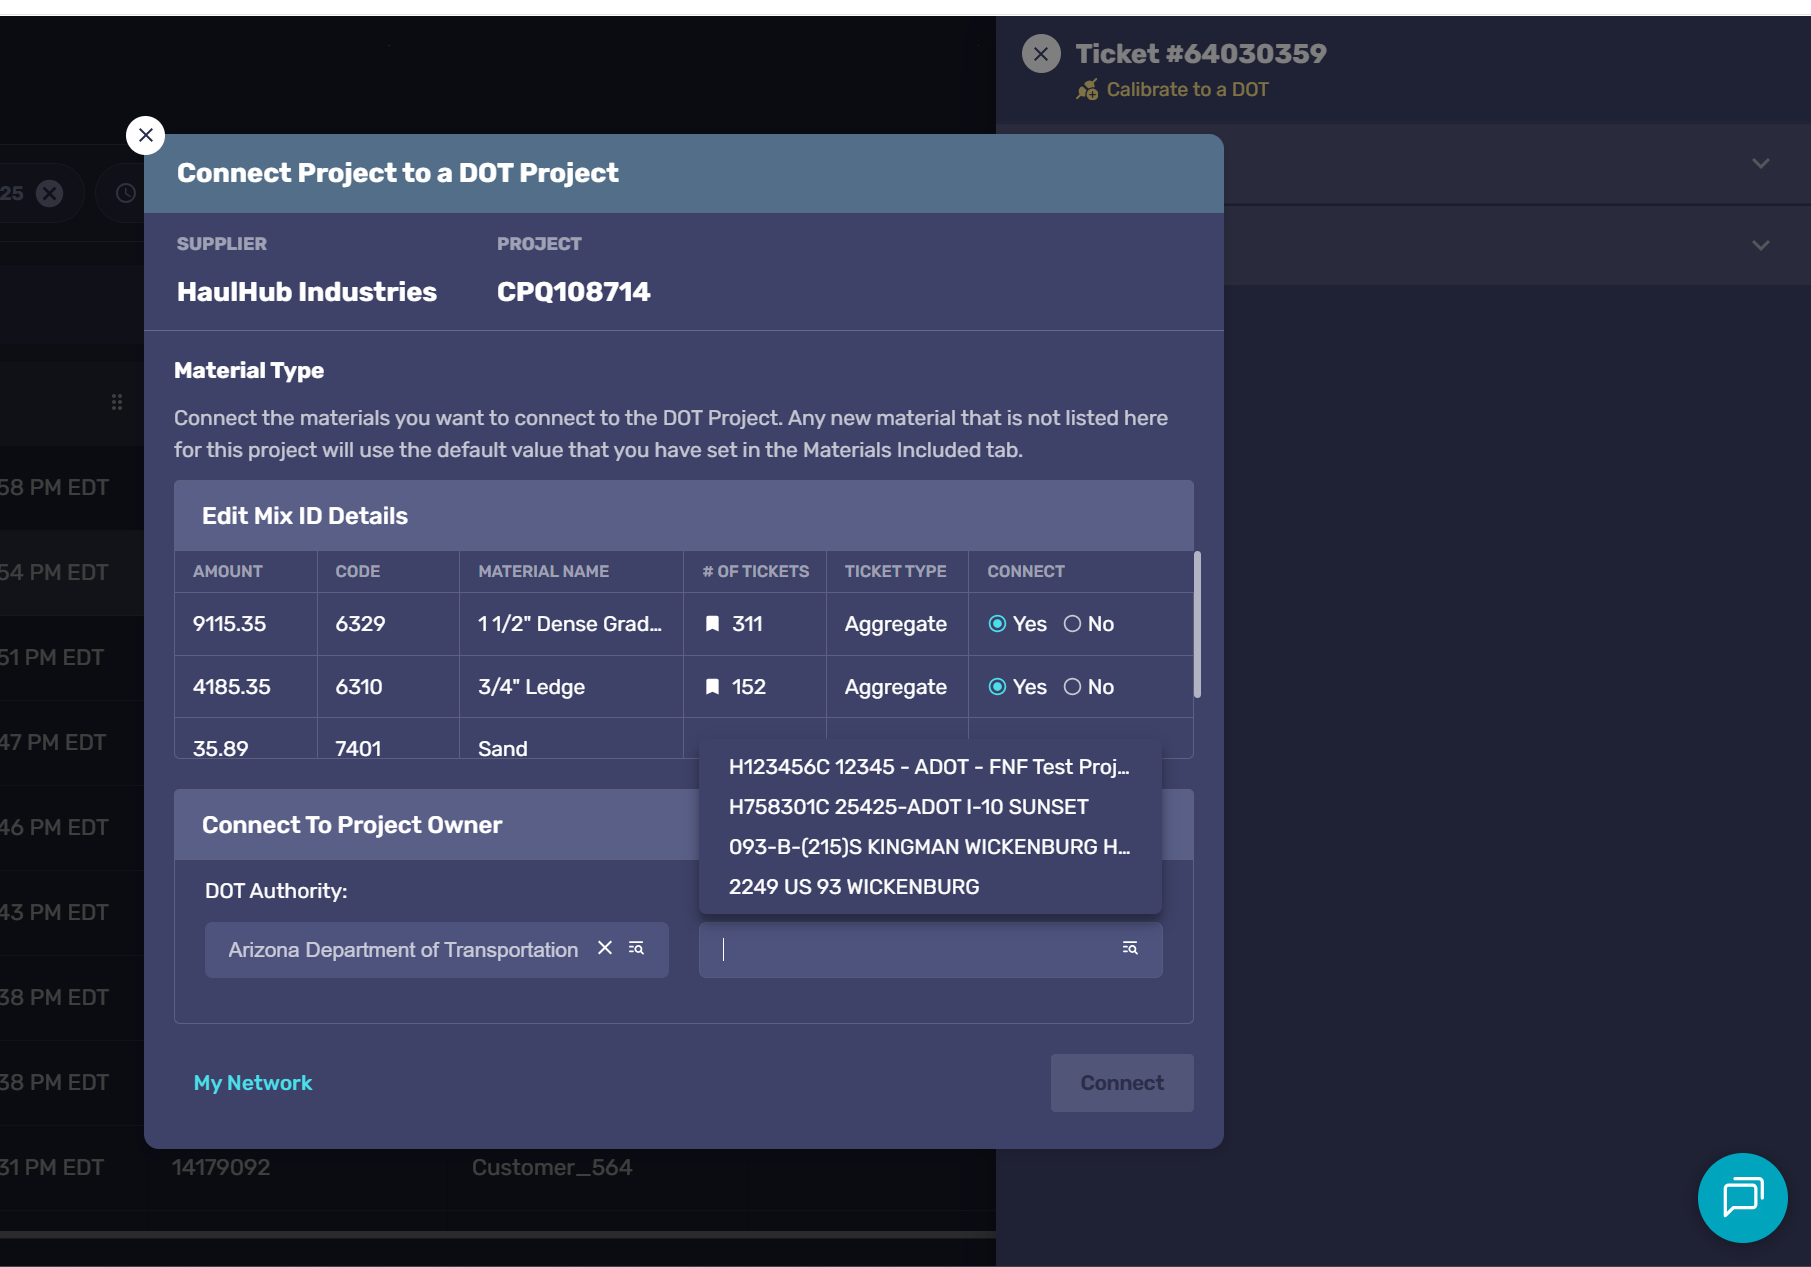Expand the first collapsed ticket section chevron
Screen dimensions: 1811x1267
1760,164
